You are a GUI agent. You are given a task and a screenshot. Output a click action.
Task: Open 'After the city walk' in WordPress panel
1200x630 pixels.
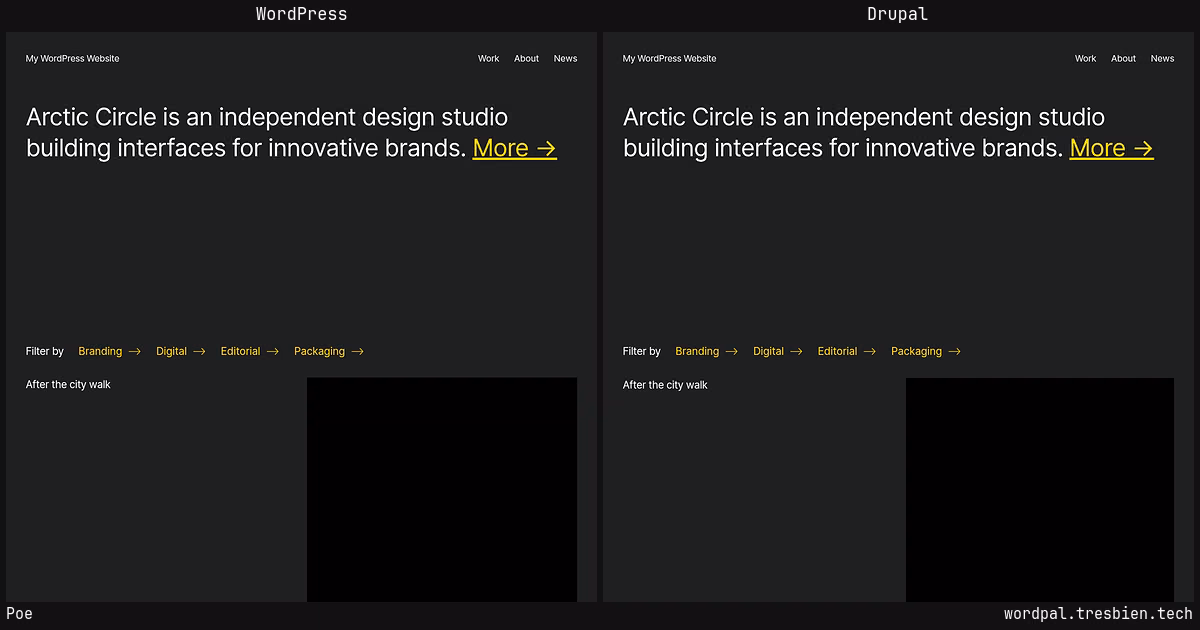tap(68, 385)
